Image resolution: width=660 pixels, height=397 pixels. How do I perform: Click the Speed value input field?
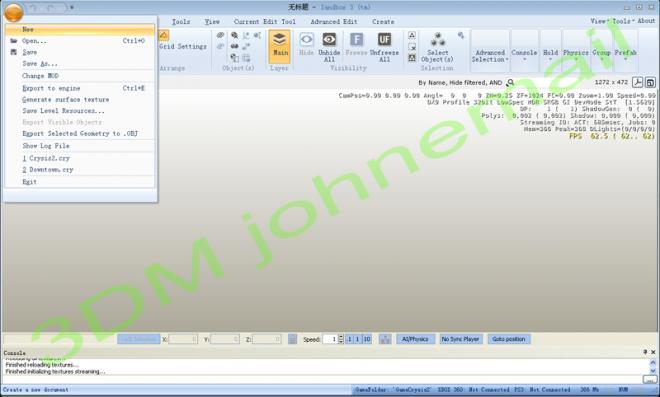[x=330, y=339]
